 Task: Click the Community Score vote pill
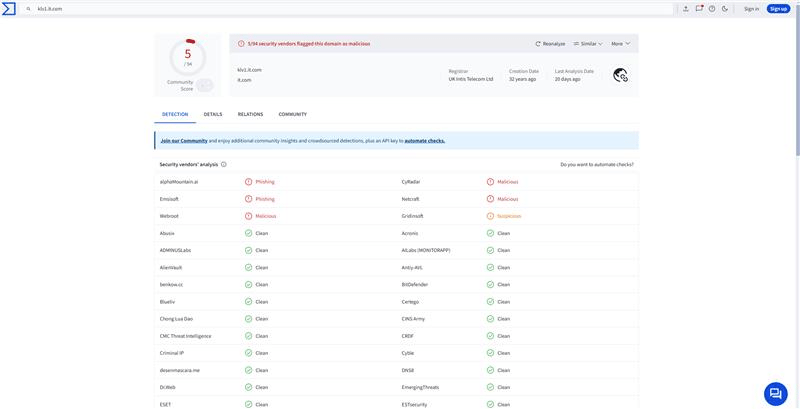pos(205,85)
